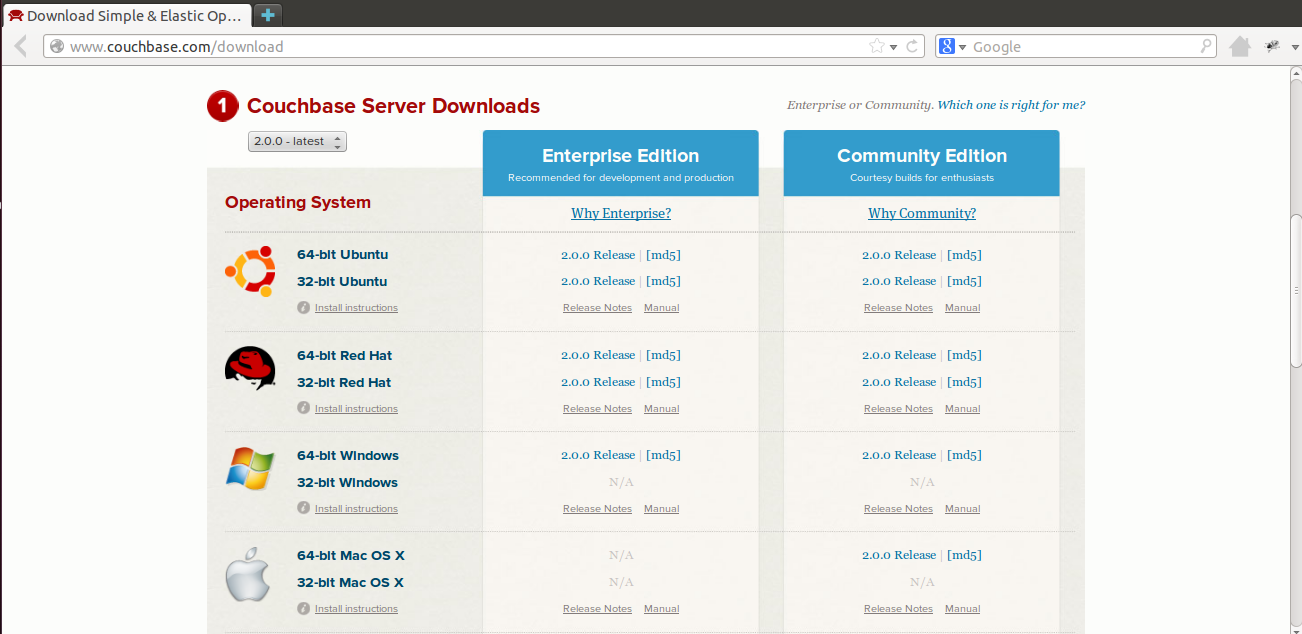Click the Couchbase Server Downloads heading
The image size is (1302, 634).
click(x=393, y=106)
